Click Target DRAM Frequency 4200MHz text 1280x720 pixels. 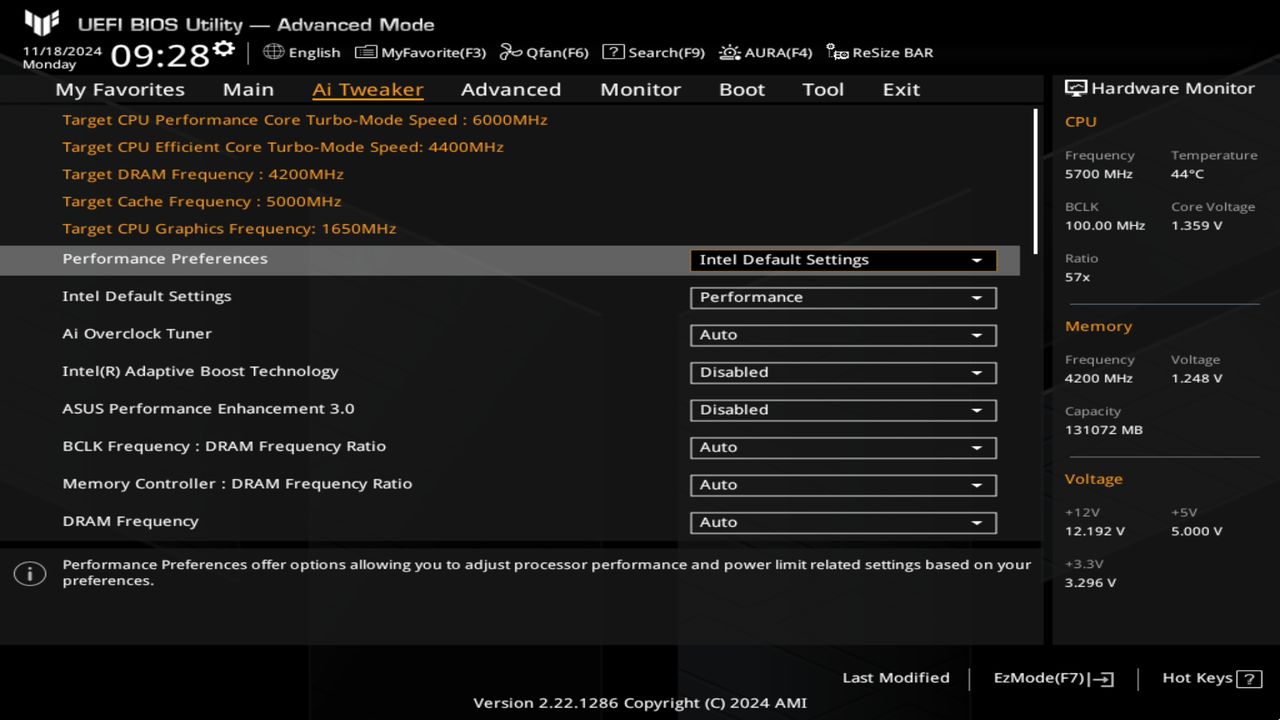(x=203, y=174)
